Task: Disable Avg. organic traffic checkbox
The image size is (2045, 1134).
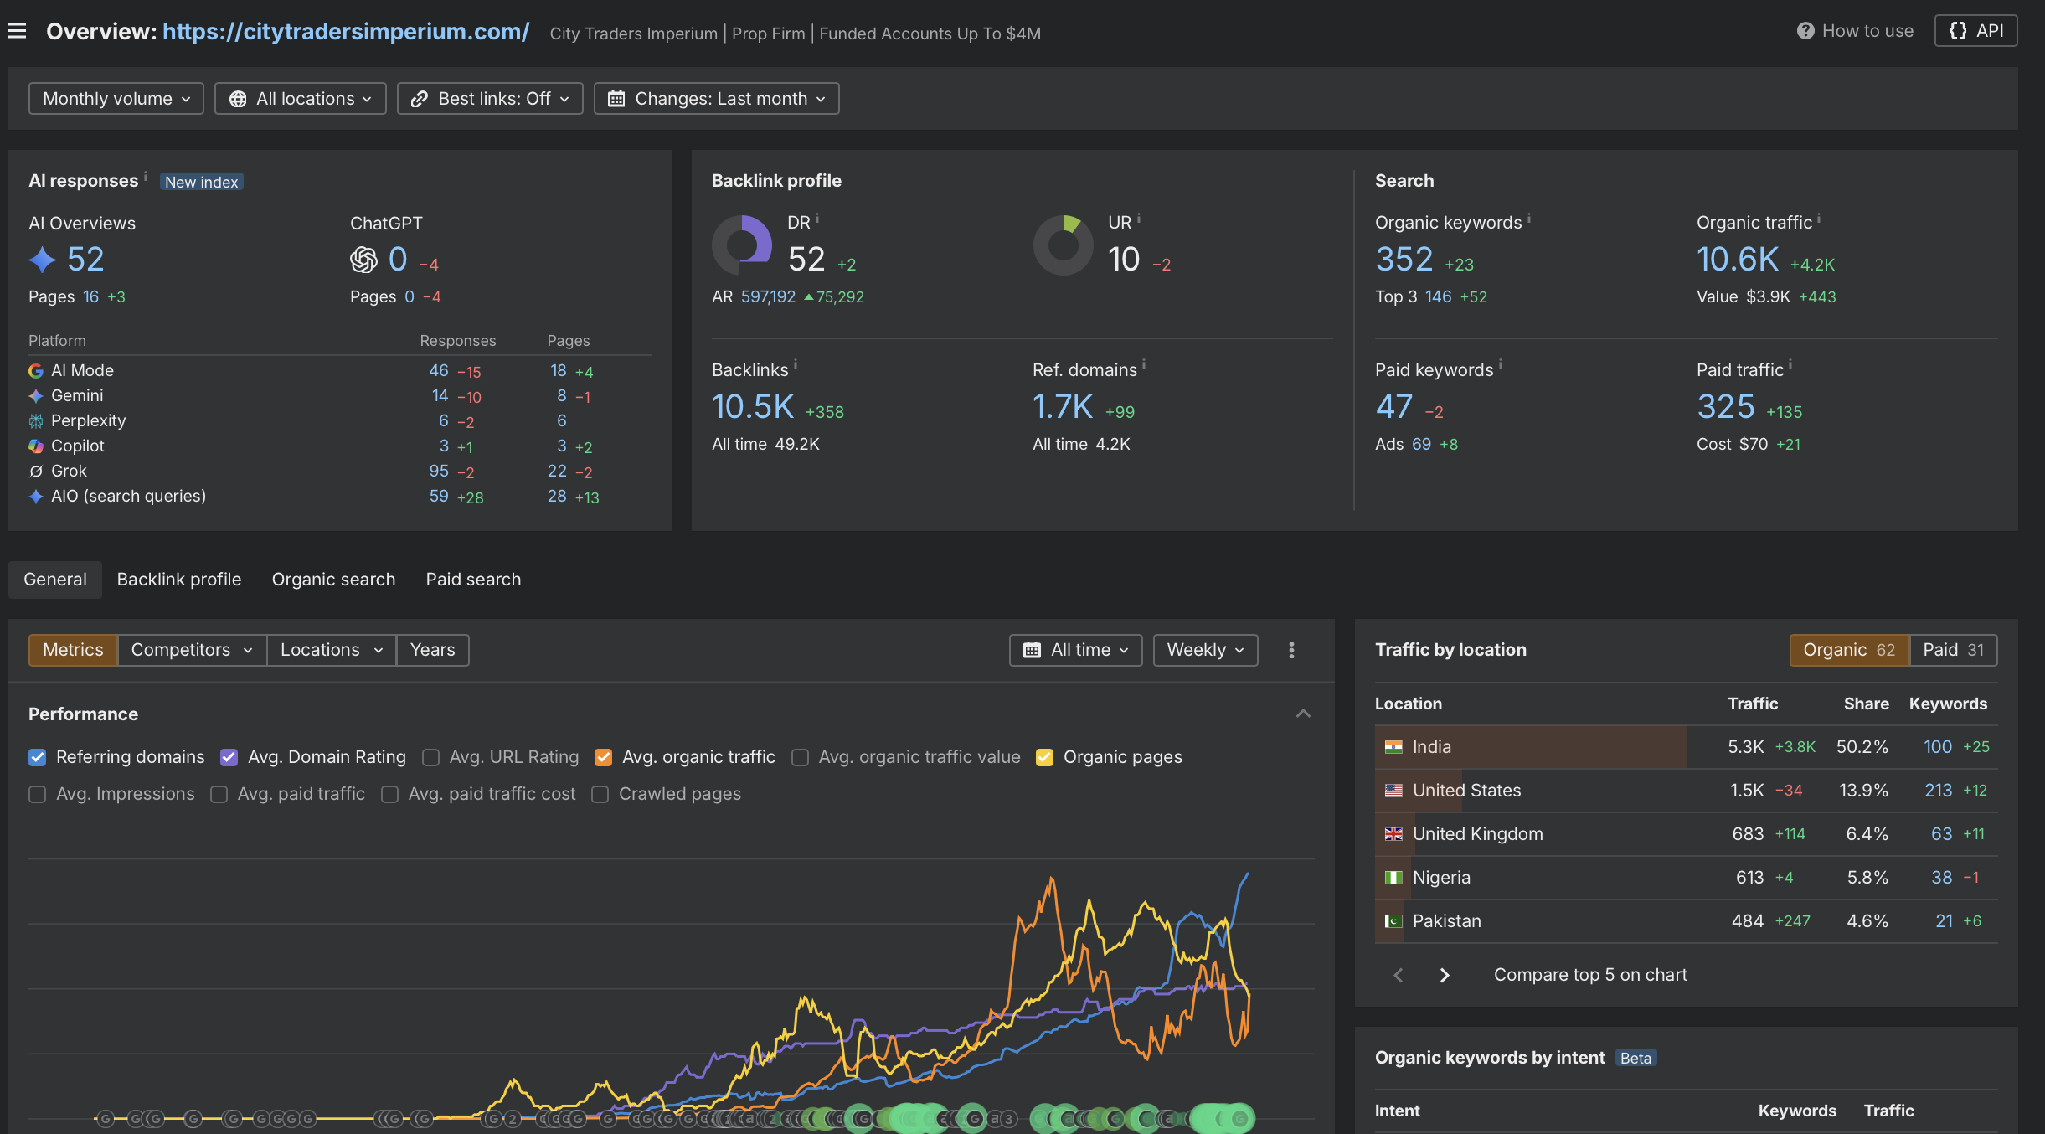Action: (x=603, y=757)
